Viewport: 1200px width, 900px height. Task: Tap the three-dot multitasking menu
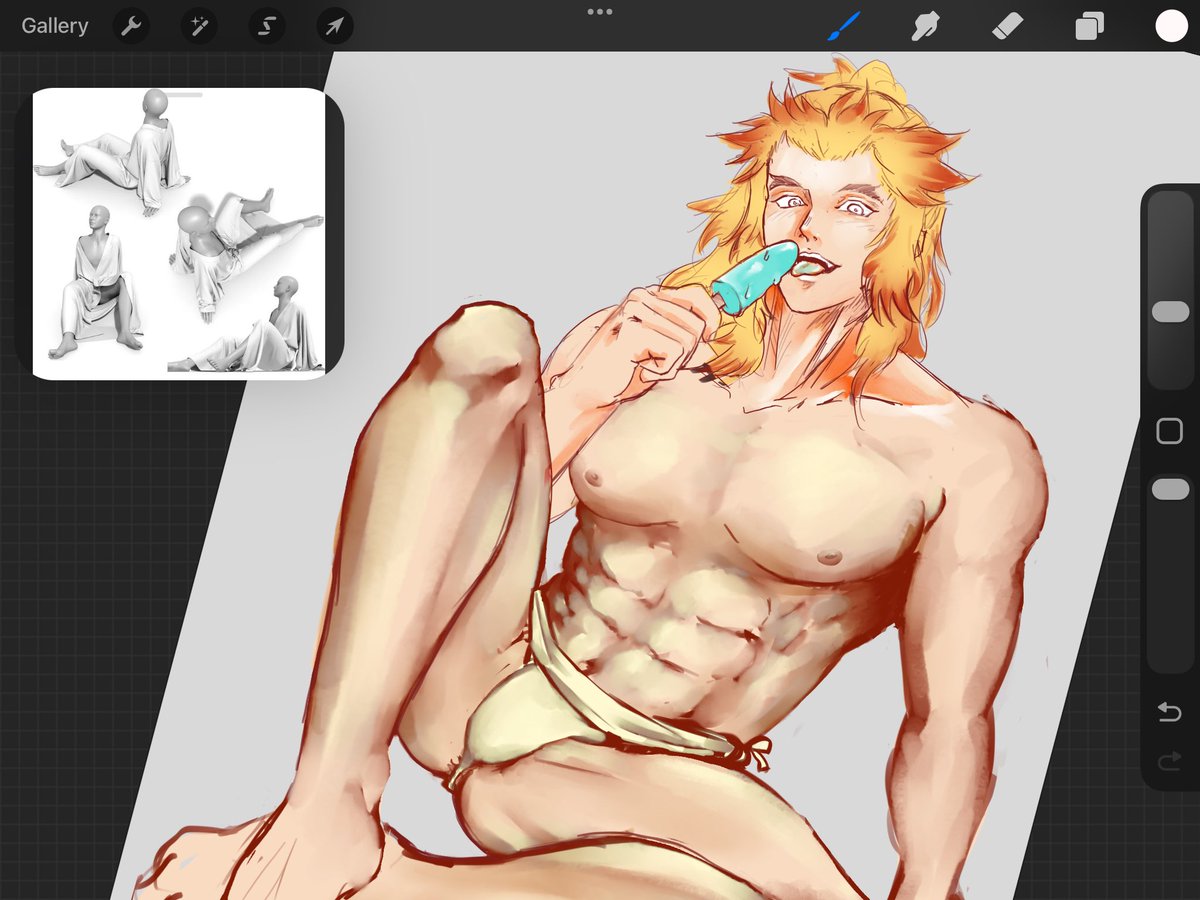pos(600,12)
